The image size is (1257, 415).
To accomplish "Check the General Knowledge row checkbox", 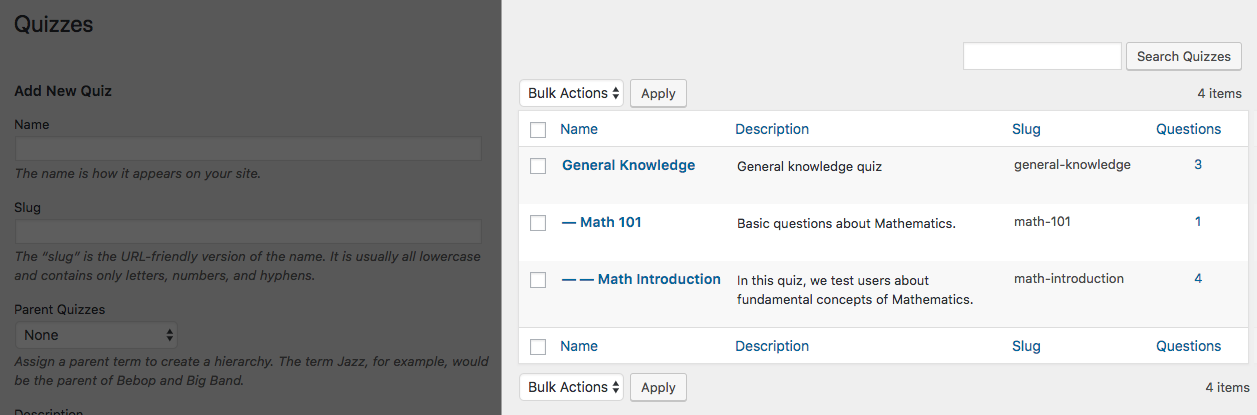I will pyautogui.click(x=538, y=166).
